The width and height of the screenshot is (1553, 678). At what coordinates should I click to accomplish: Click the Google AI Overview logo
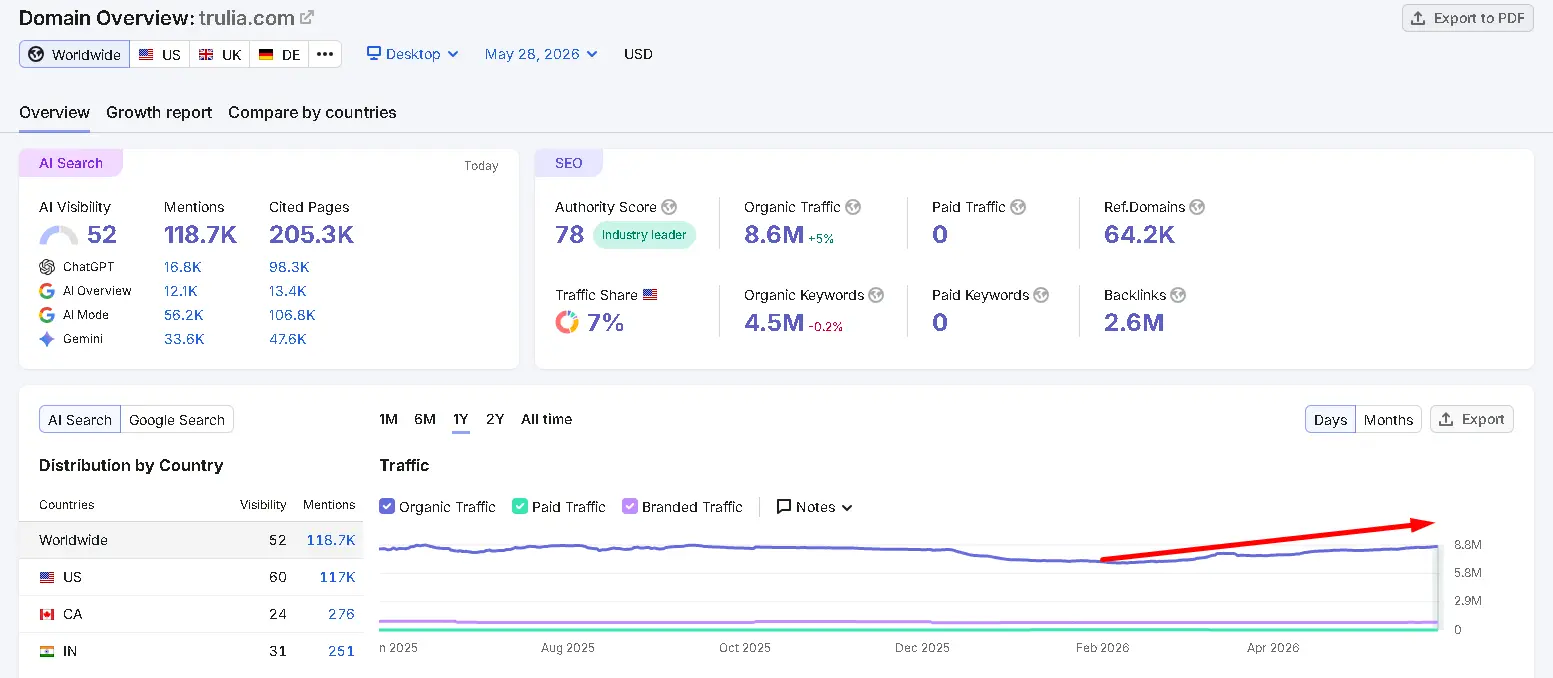[46, 291]
